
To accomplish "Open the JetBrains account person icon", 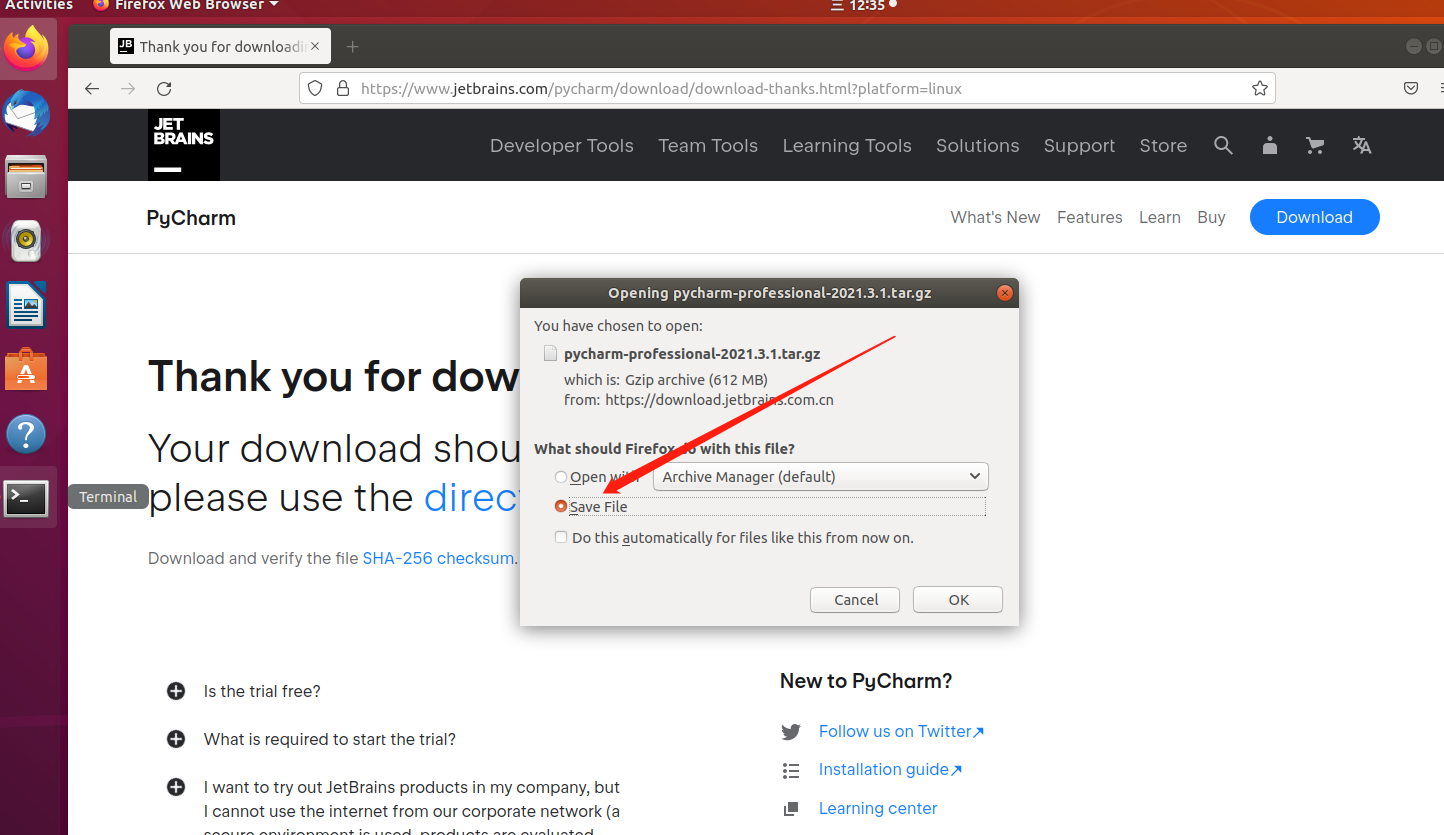I will tap(1270, 145).
